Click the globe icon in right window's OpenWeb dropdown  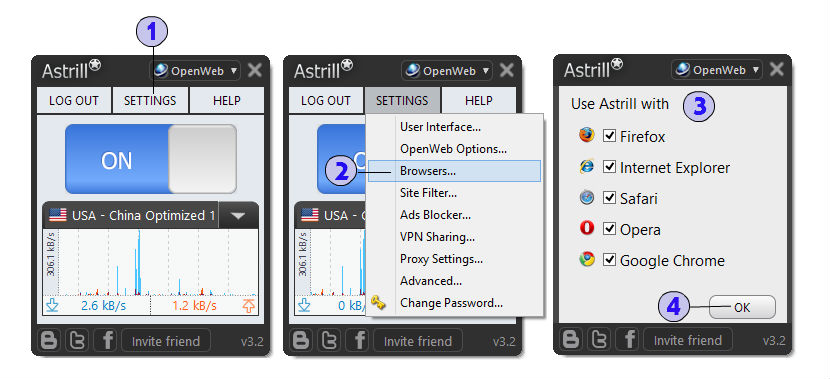(683, 69)
